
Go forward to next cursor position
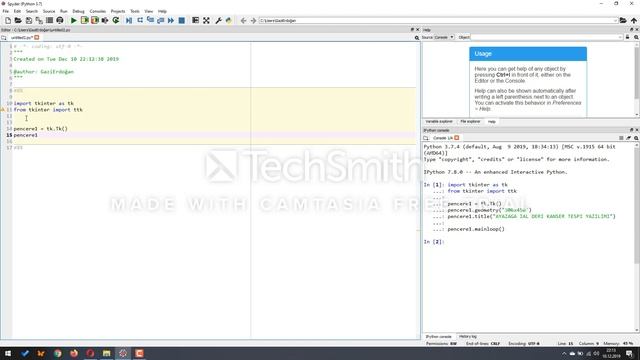tap(253, 20)
